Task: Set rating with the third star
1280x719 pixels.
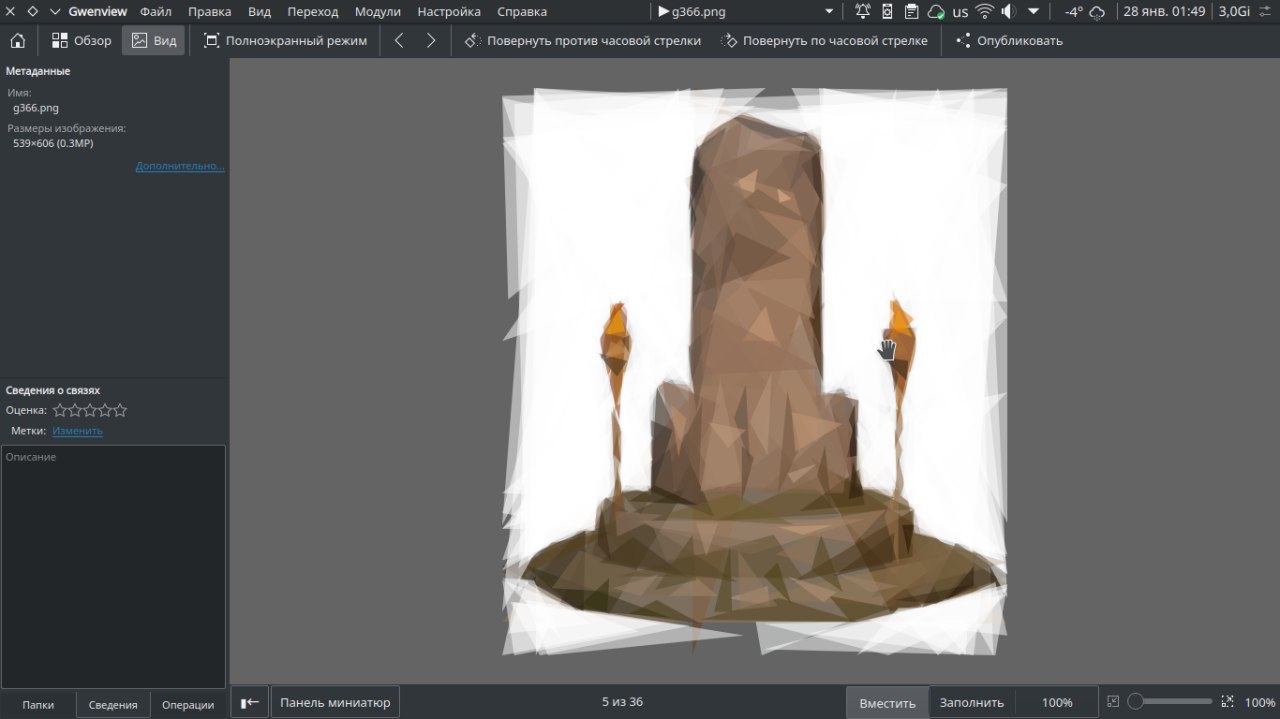Action: 90,410
